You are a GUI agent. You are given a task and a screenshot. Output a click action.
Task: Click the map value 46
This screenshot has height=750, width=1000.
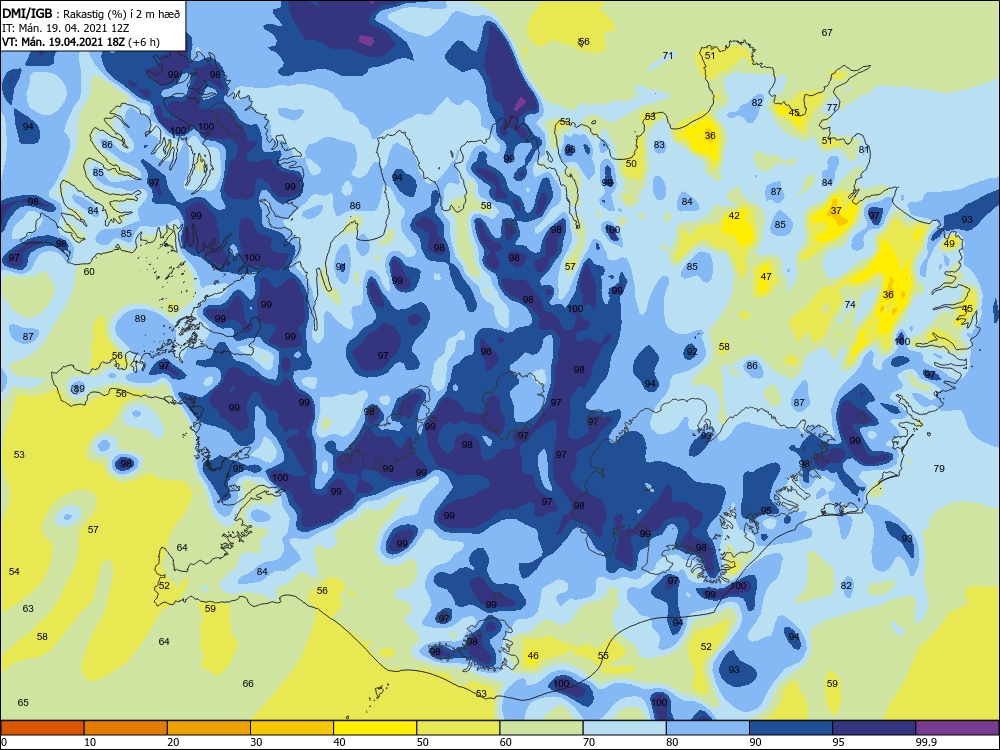click(533, 656)
